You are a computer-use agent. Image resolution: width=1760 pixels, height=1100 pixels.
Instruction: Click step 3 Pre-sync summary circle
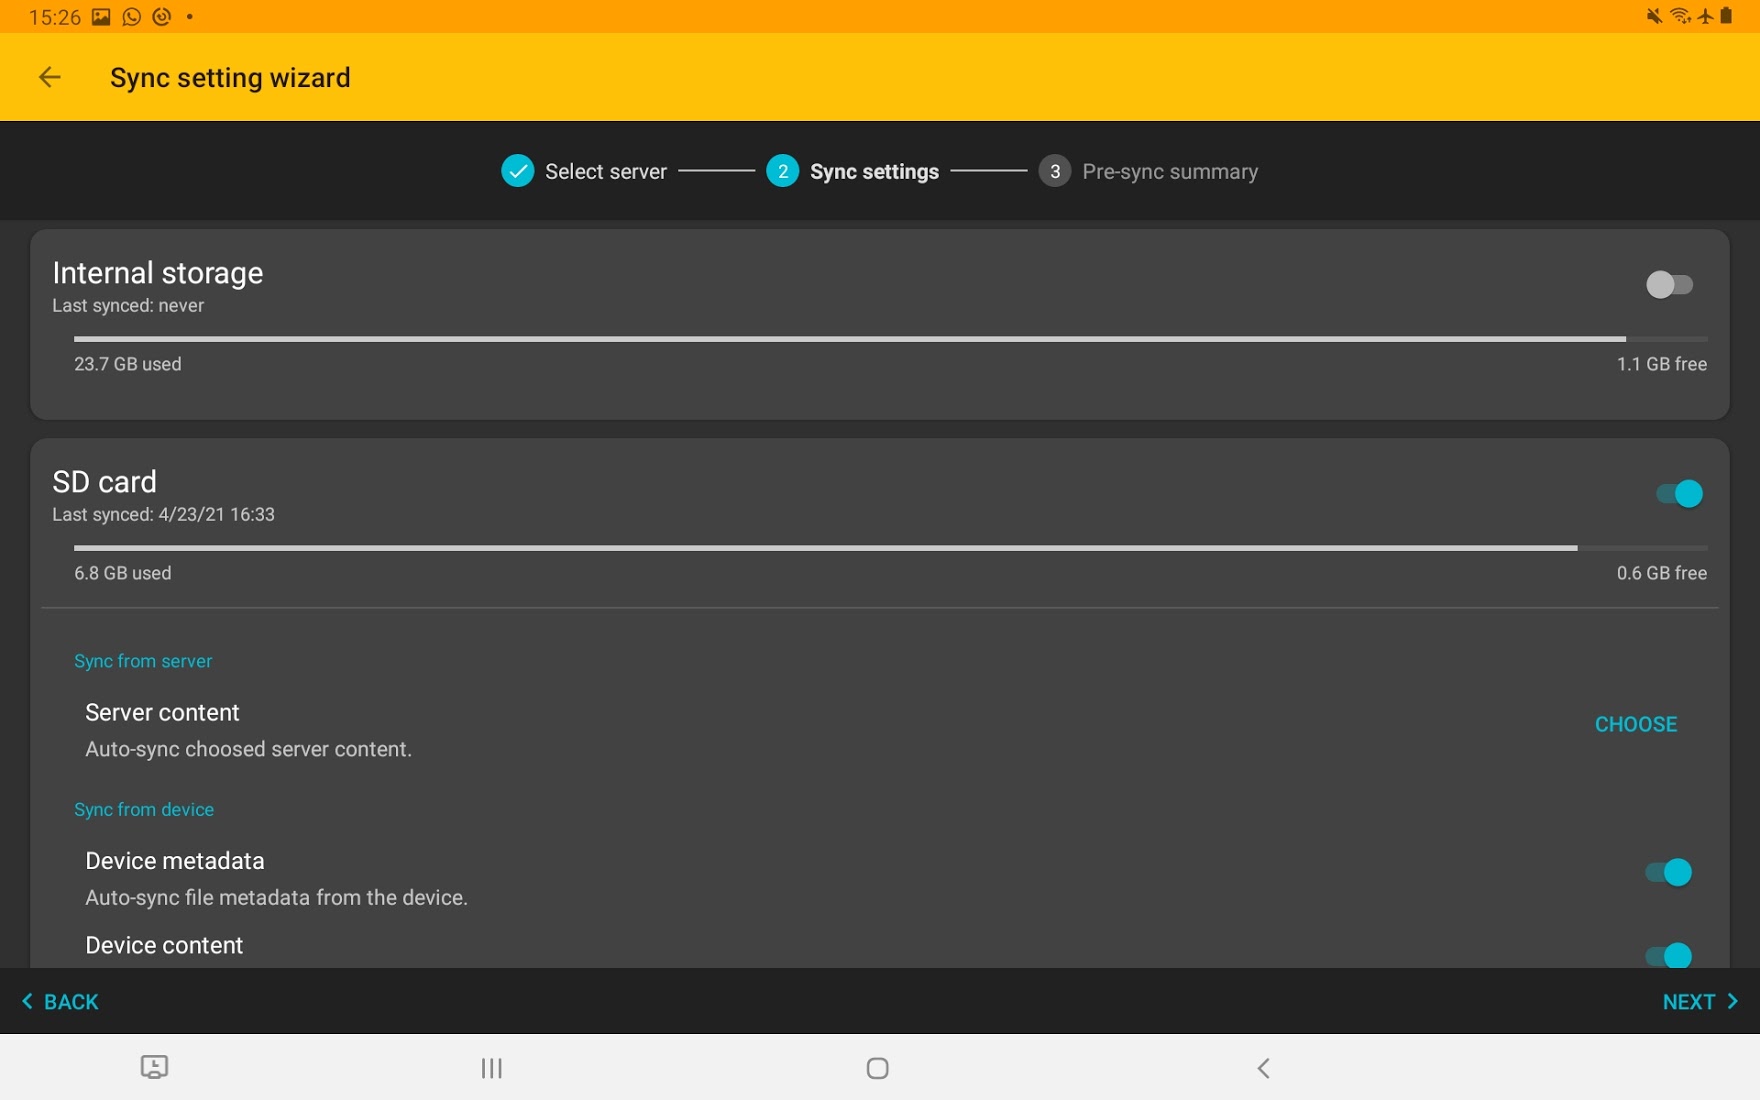click(x=1054, y=171)
